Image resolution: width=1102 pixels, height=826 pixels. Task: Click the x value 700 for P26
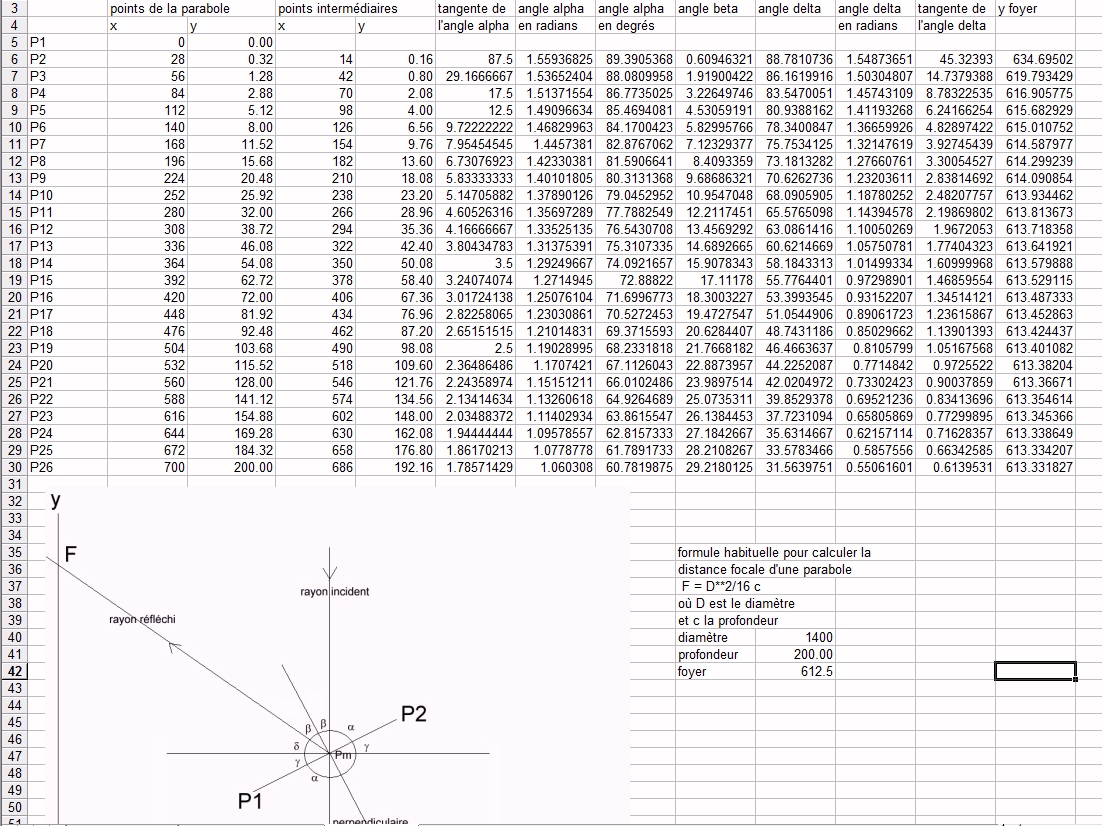click(x=147, y=467)
